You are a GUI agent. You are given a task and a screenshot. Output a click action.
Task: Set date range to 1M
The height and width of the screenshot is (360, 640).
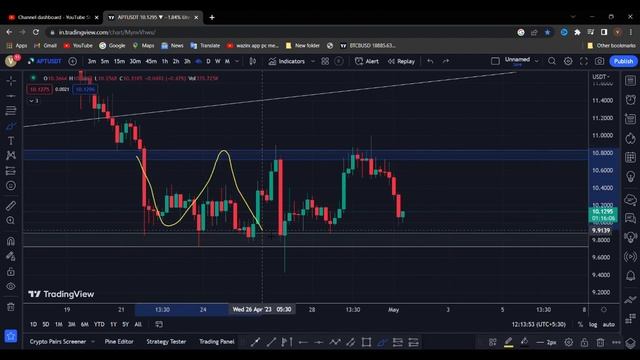(x=59, y=324)
